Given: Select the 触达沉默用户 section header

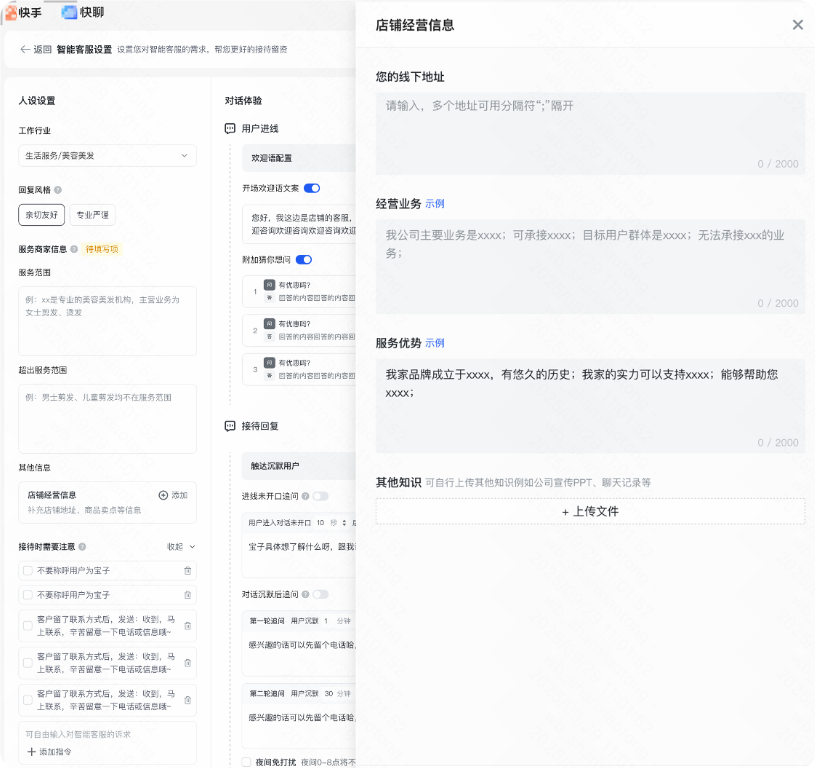Looking at the screenshot, I should [x=274, y=465].
